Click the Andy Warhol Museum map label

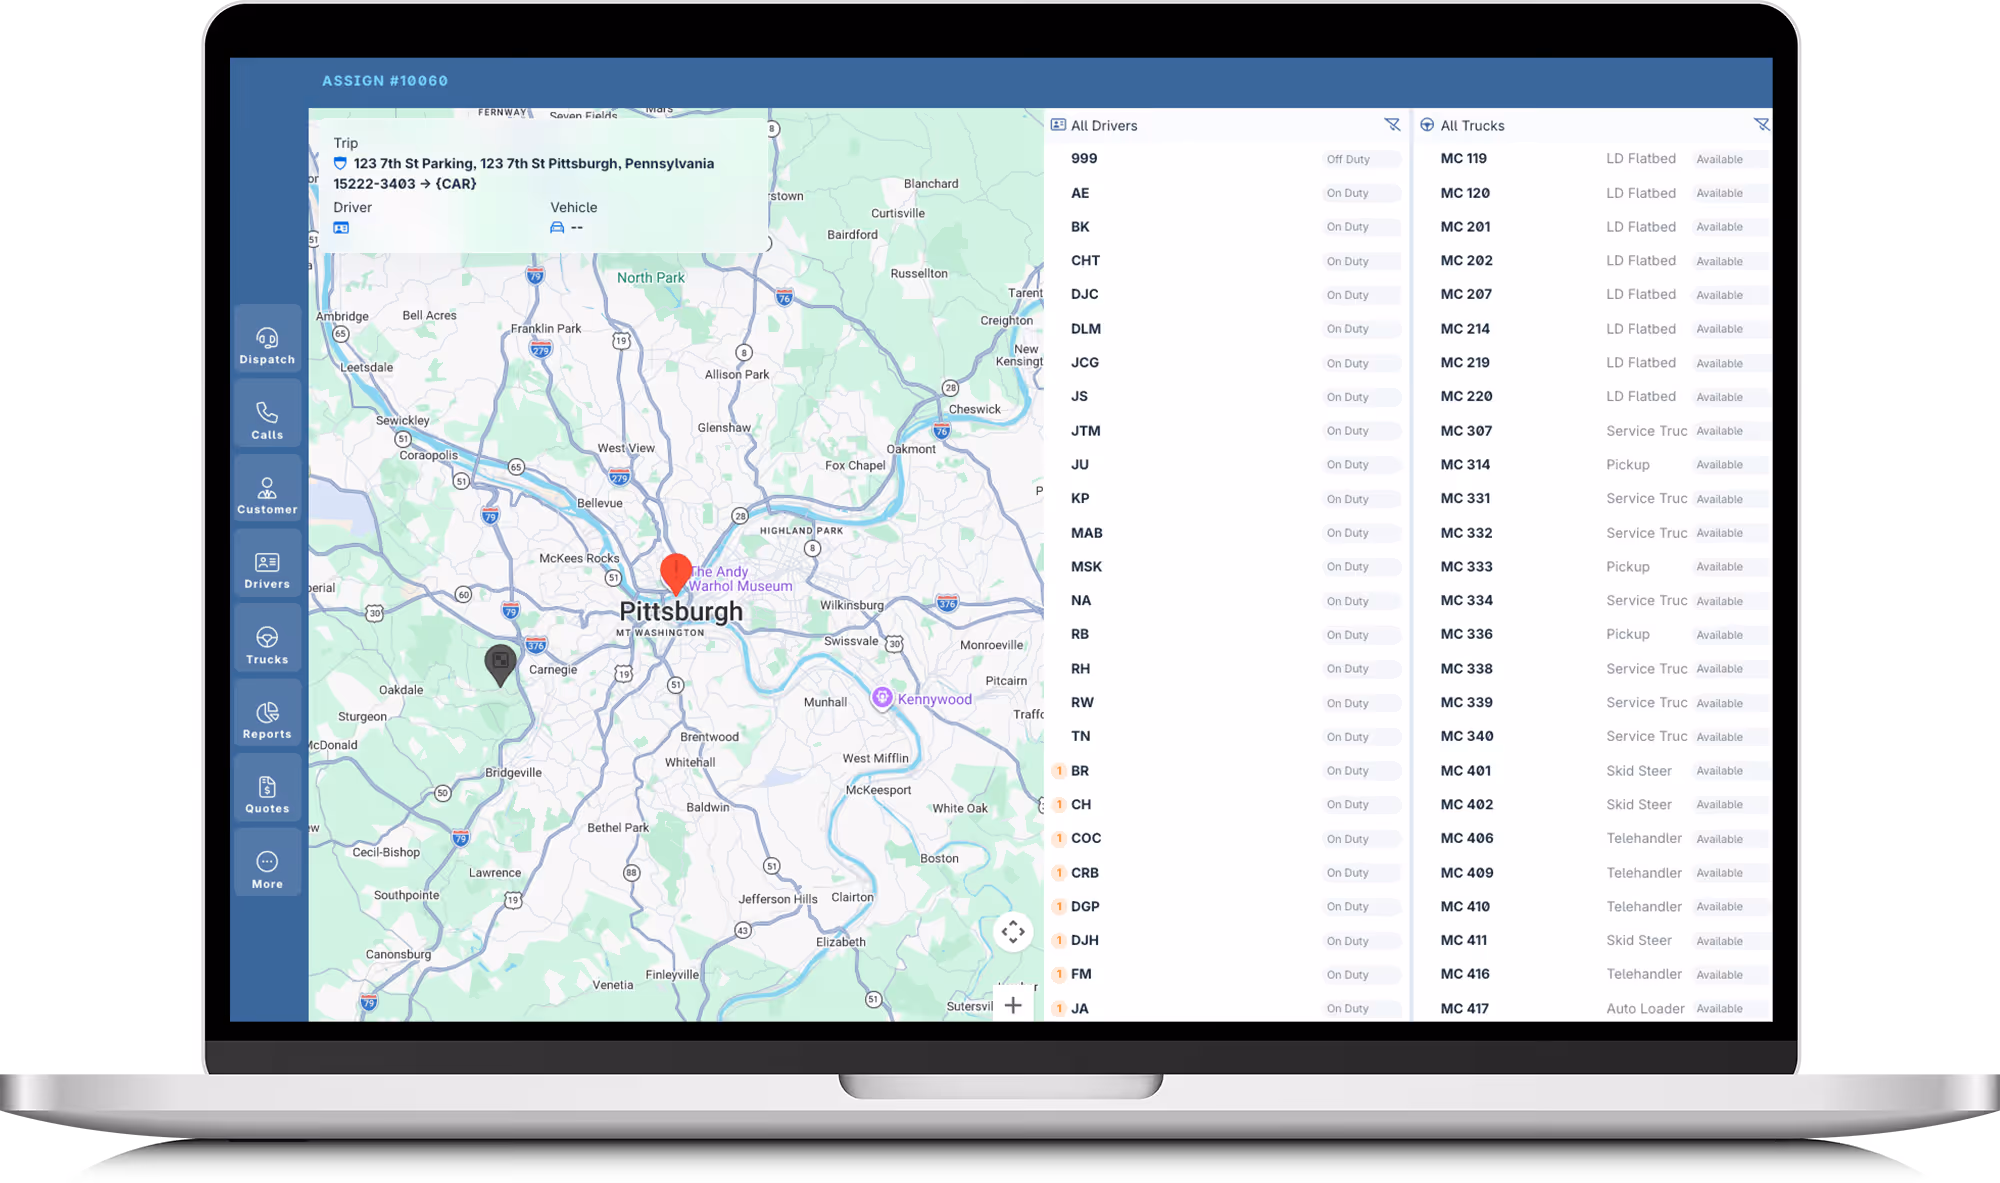pos(740,579)
